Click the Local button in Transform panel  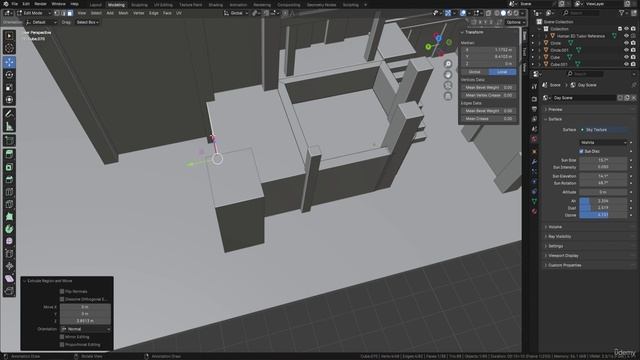pyautogui.click(x=502, y=72)
